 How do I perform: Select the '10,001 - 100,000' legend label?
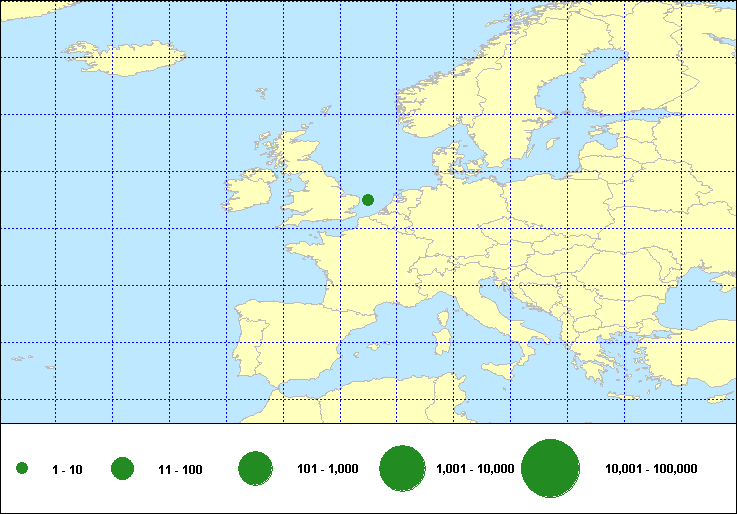(x=651, y=469)
